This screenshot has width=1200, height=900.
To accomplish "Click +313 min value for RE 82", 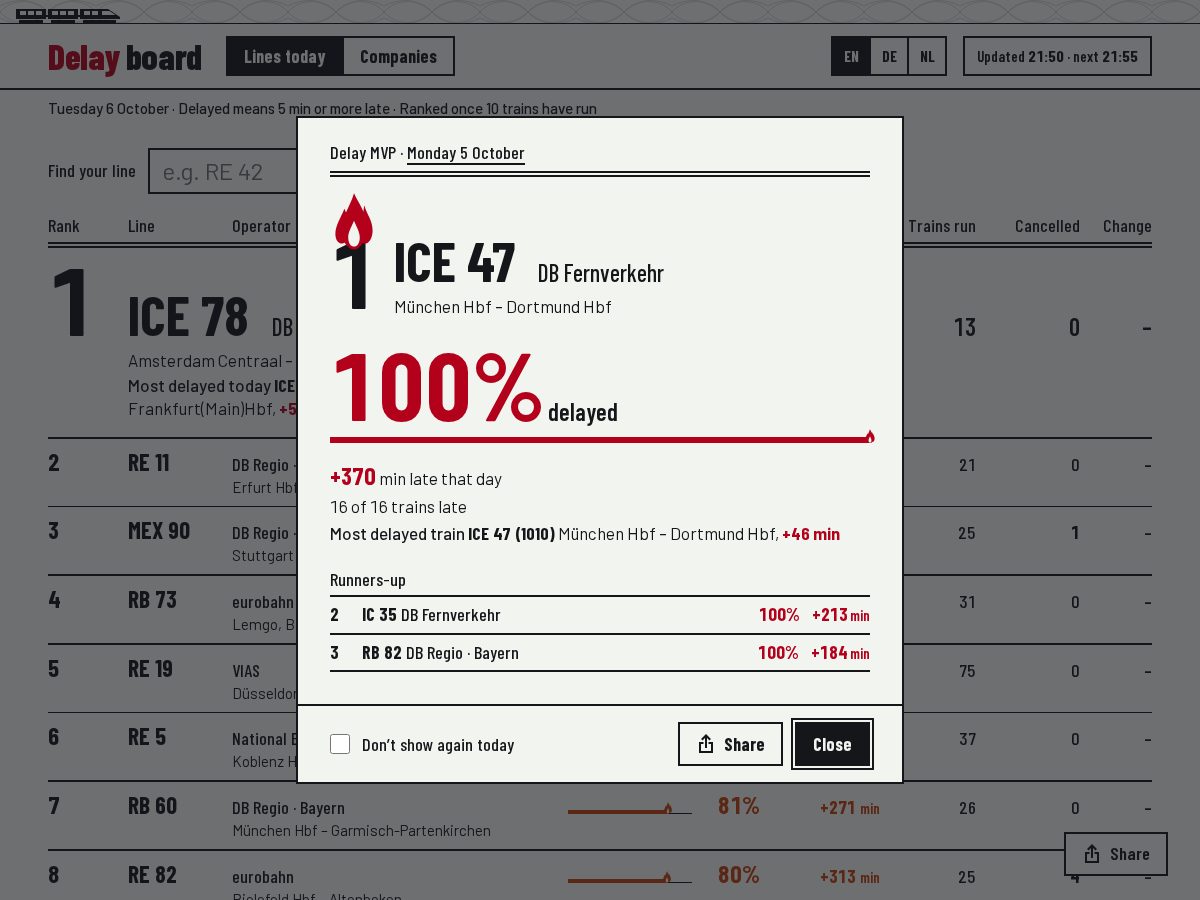I will [x=849, y=877].
